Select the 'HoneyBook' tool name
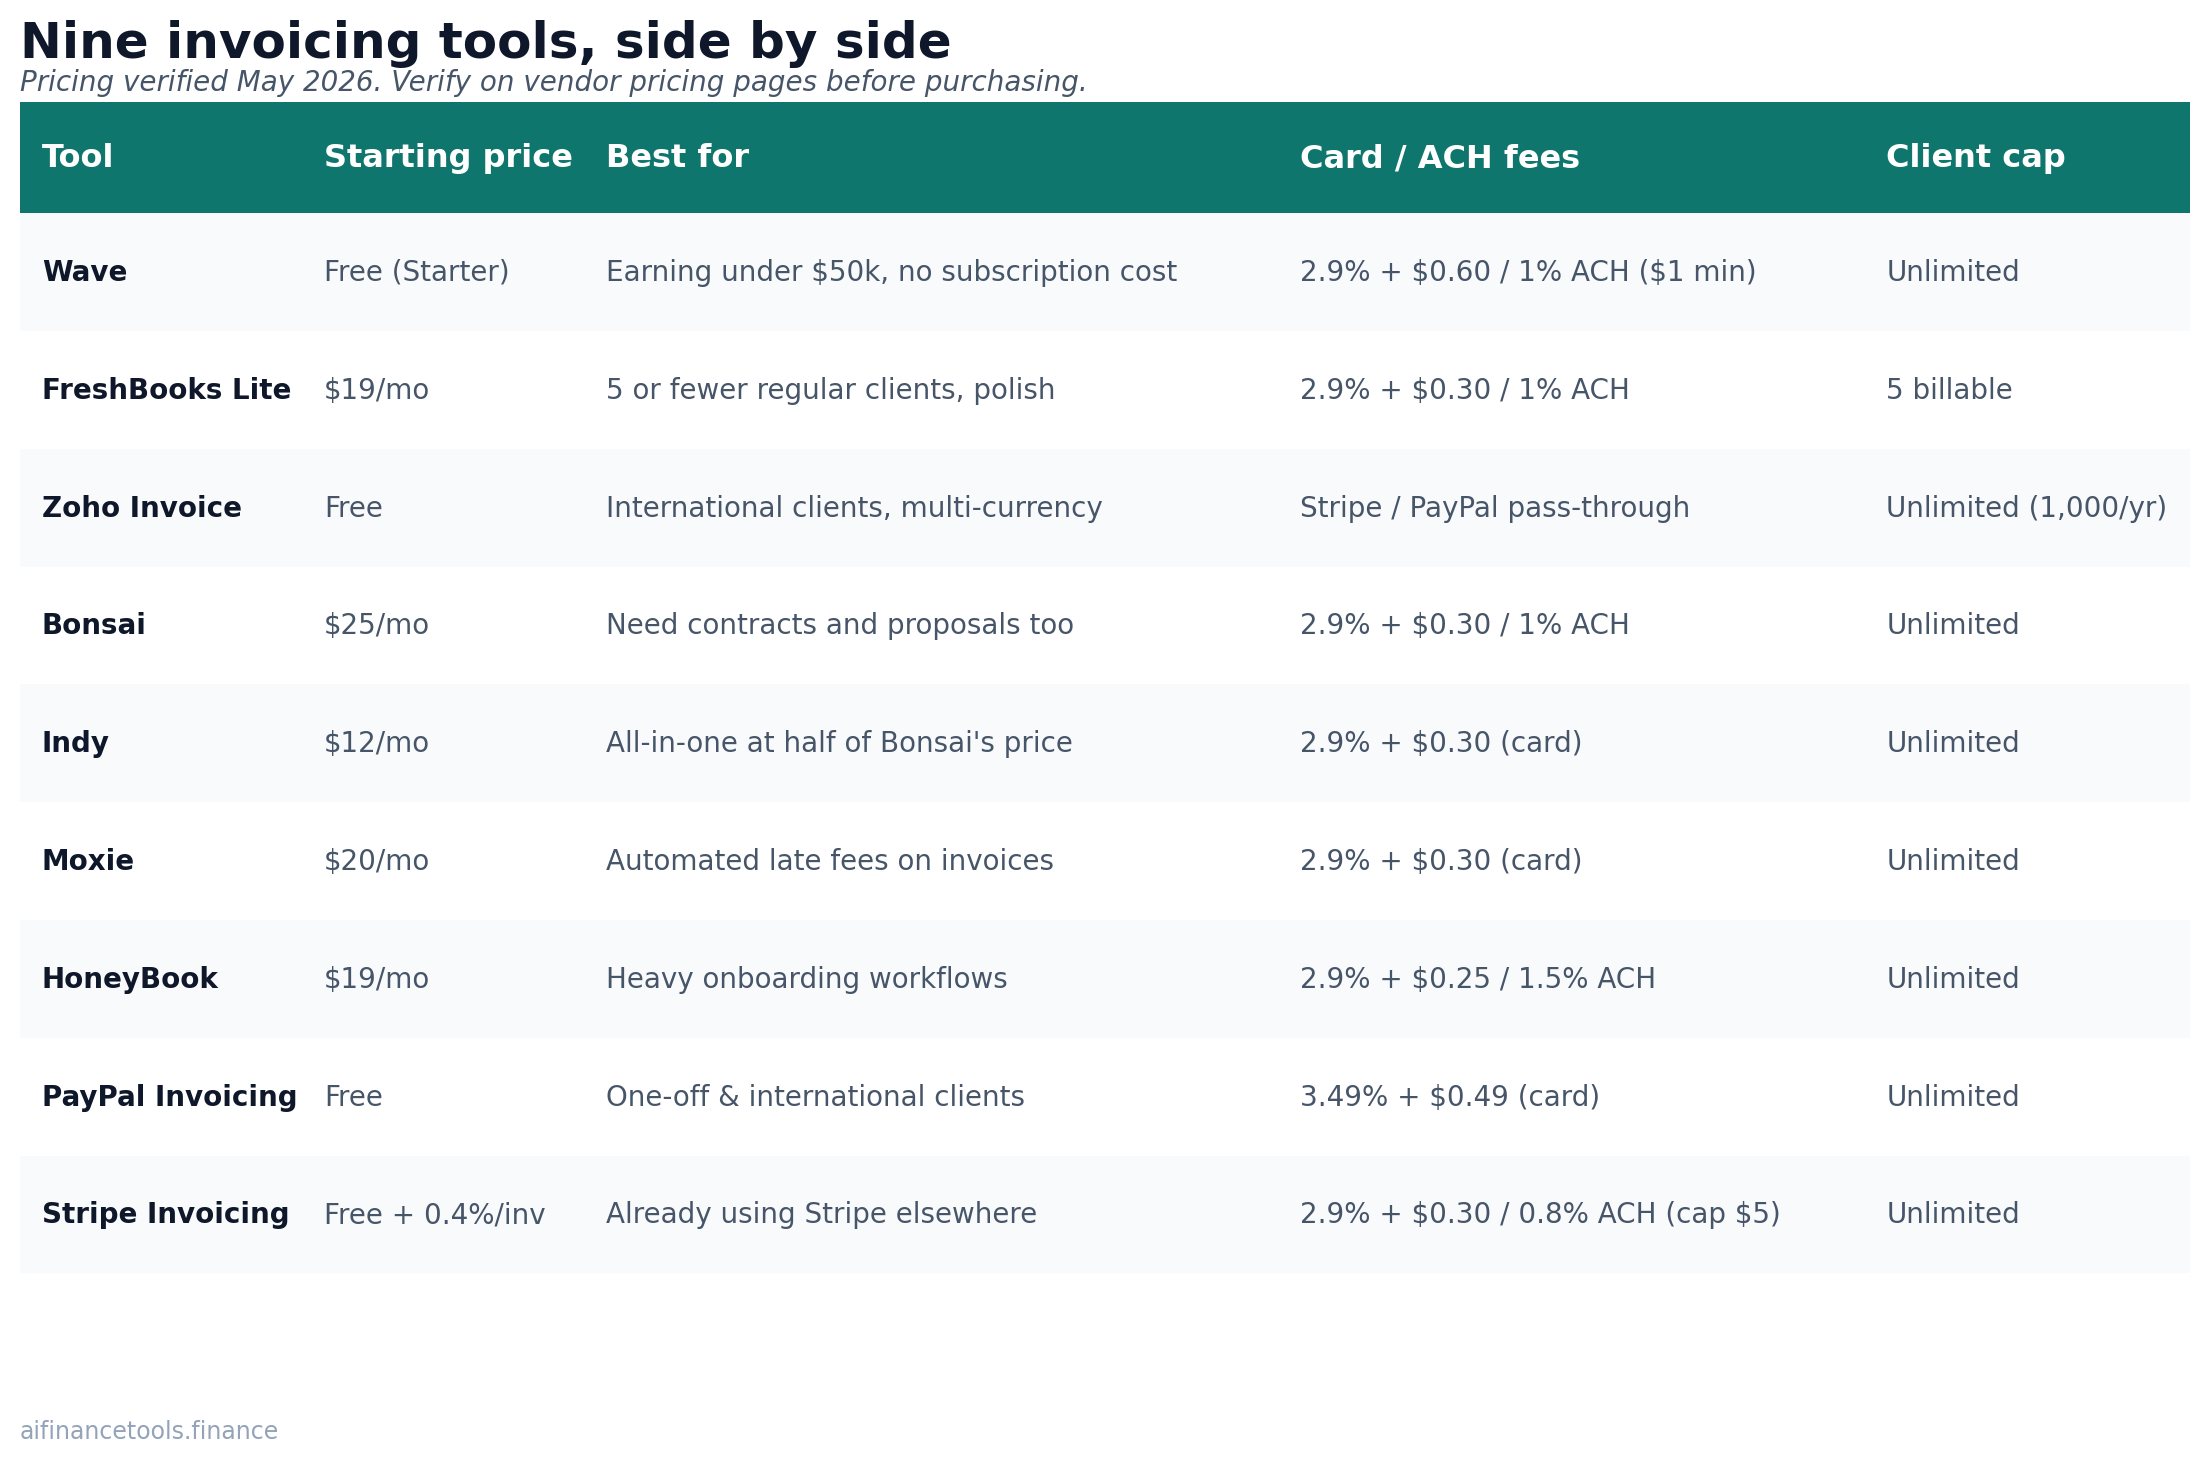 pyautogui.click(x=129, y=979)
